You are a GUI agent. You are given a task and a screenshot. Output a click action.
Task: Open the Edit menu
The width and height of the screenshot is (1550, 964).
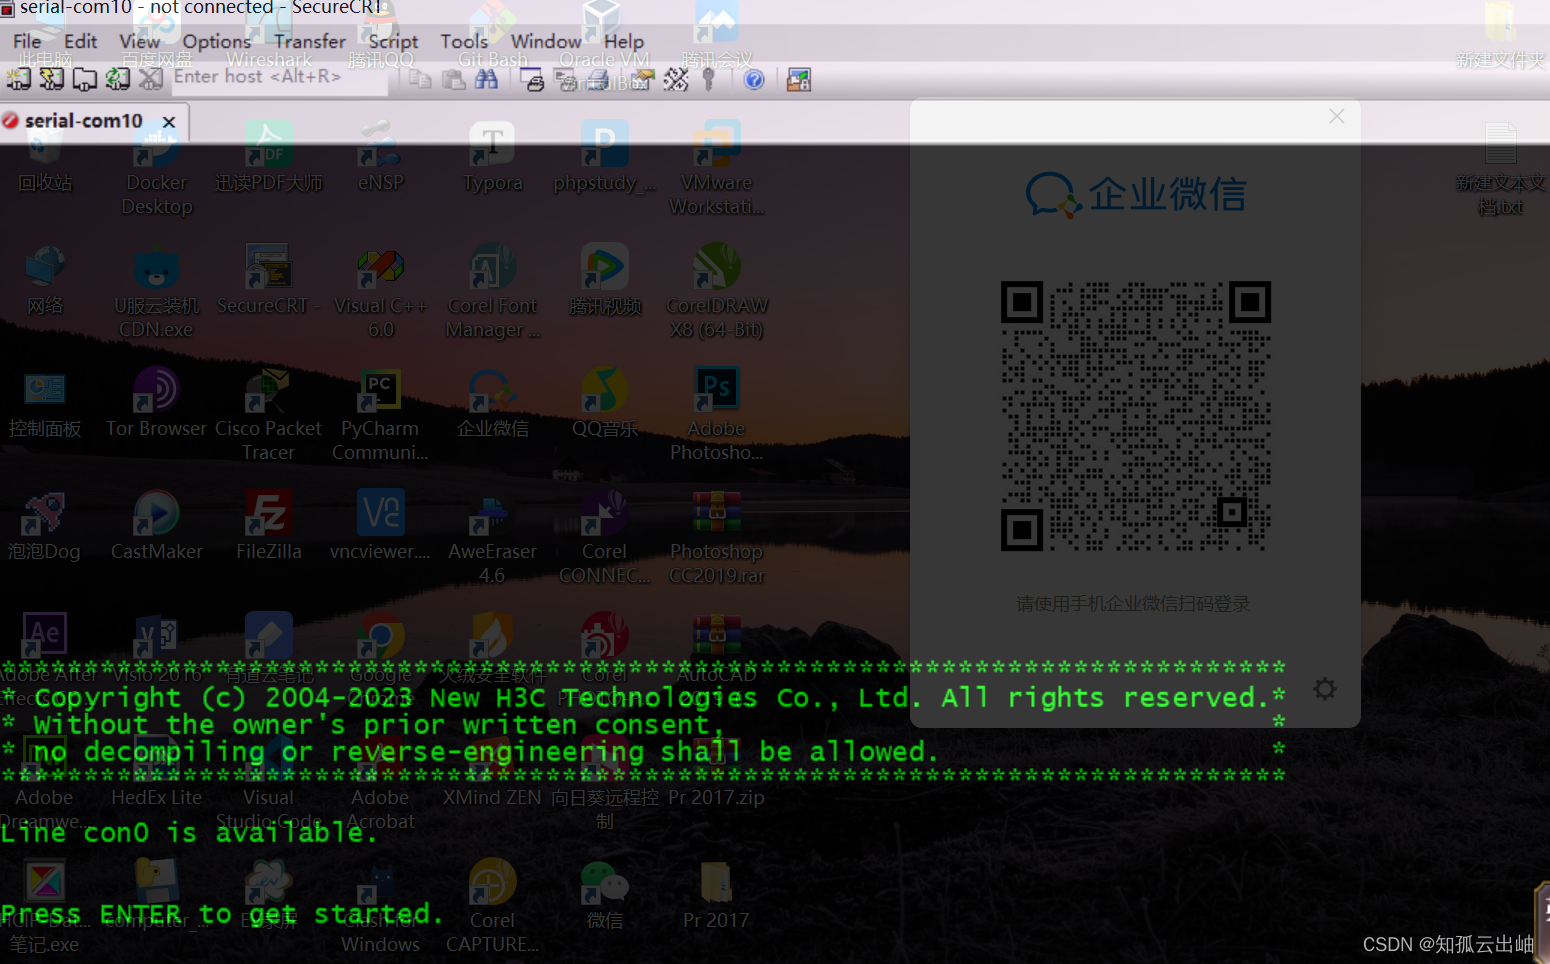[x=80, y=41]
